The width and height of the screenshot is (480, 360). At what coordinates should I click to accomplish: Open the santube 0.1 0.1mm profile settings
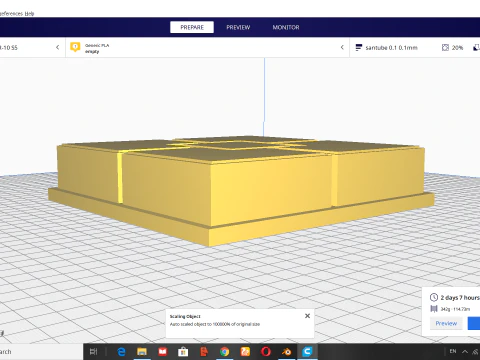pos(391,48)
